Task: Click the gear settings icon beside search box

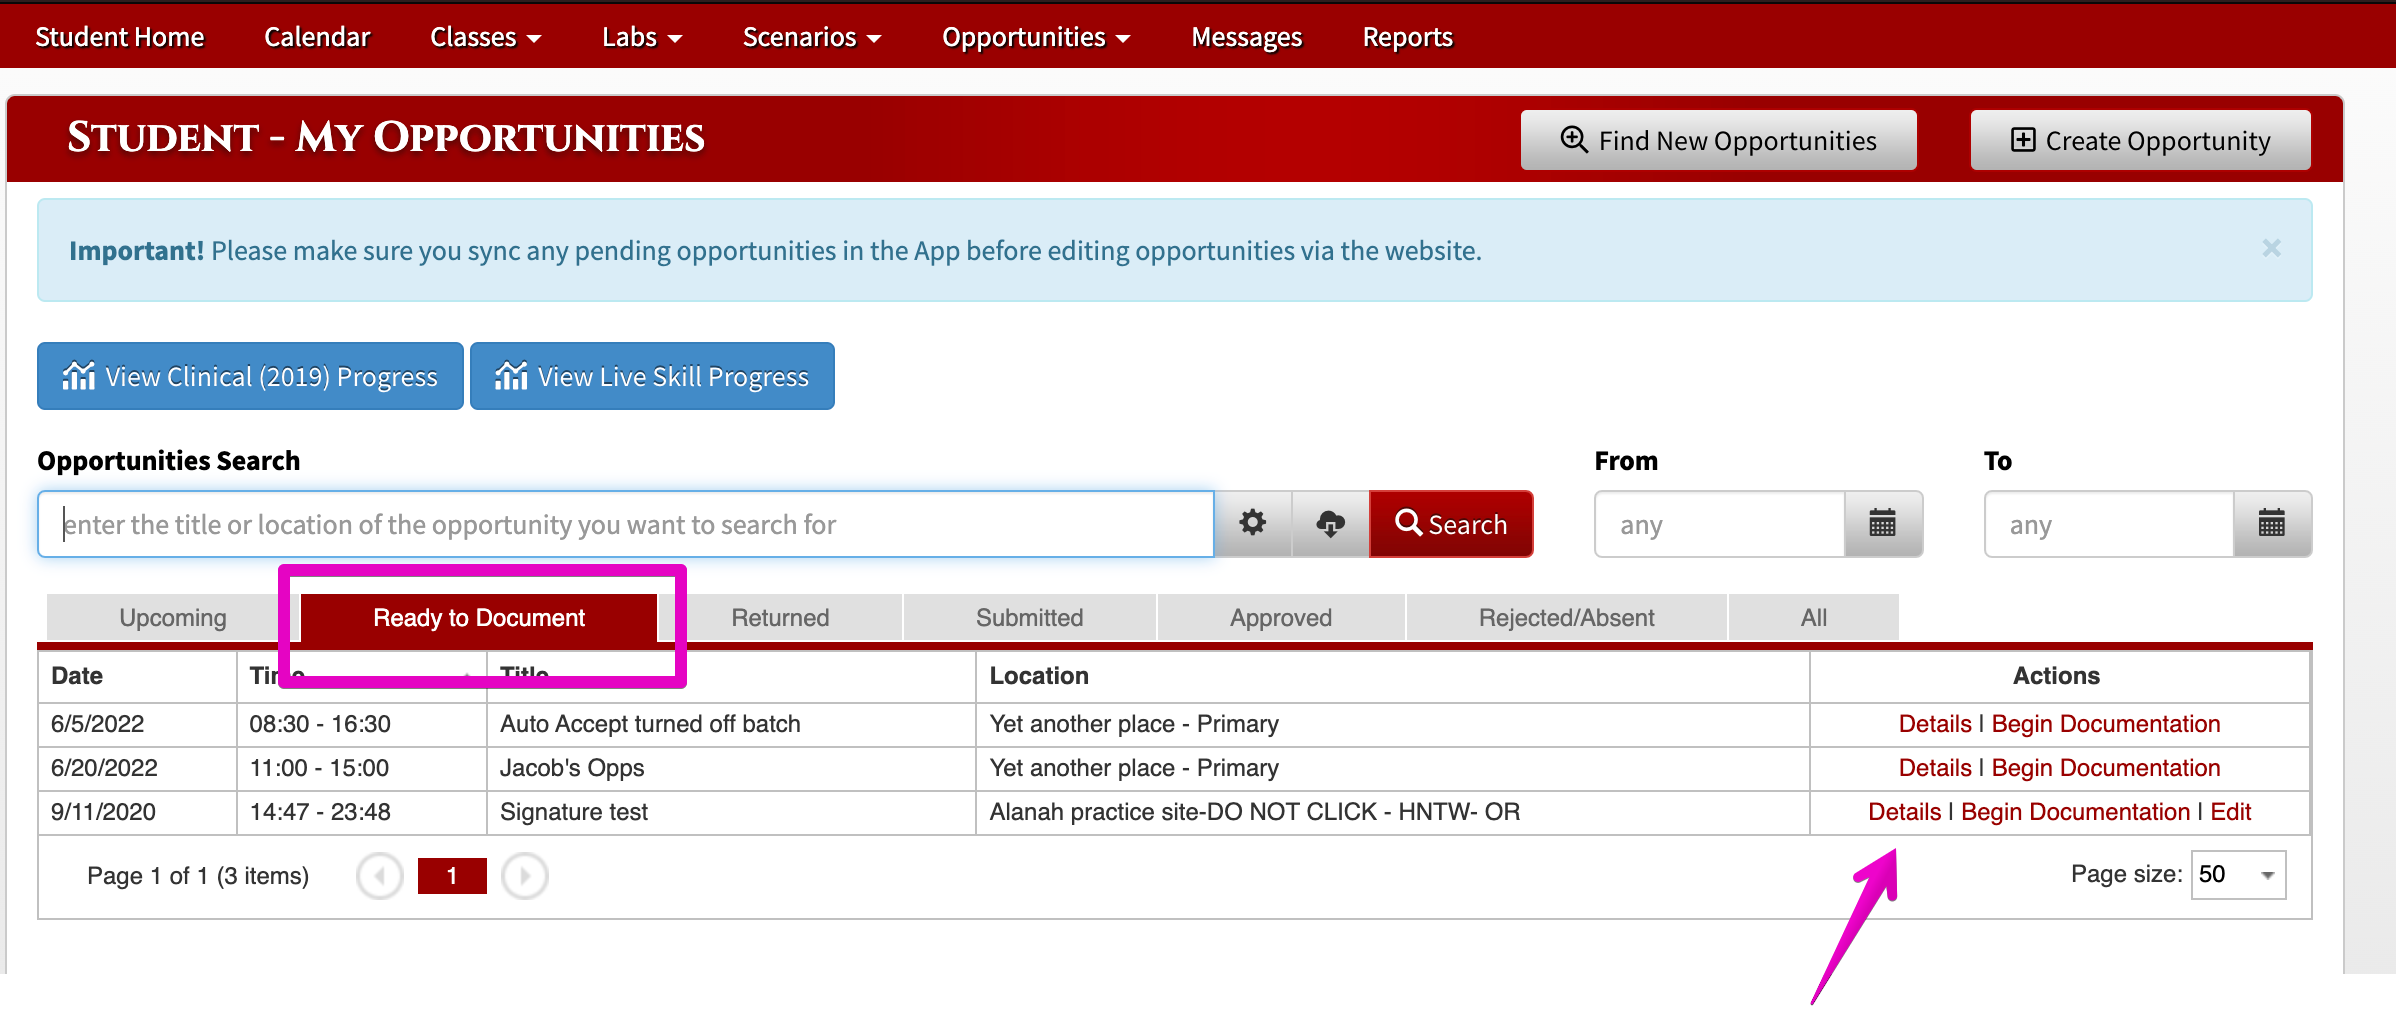Action: pyautogui.click(x=1252, y=523)
